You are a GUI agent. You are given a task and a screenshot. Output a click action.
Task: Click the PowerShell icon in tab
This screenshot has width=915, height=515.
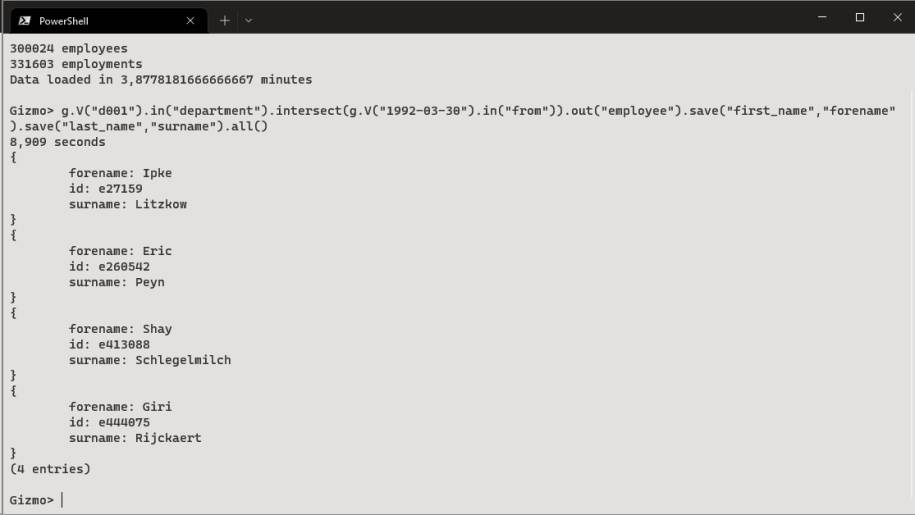[25, 21]
